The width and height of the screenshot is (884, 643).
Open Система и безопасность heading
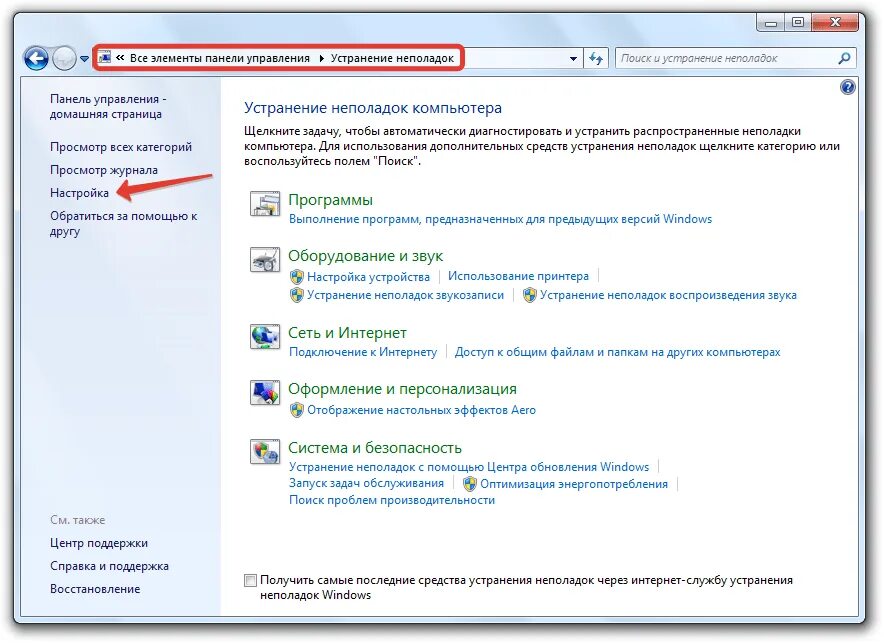click(375, 448)
